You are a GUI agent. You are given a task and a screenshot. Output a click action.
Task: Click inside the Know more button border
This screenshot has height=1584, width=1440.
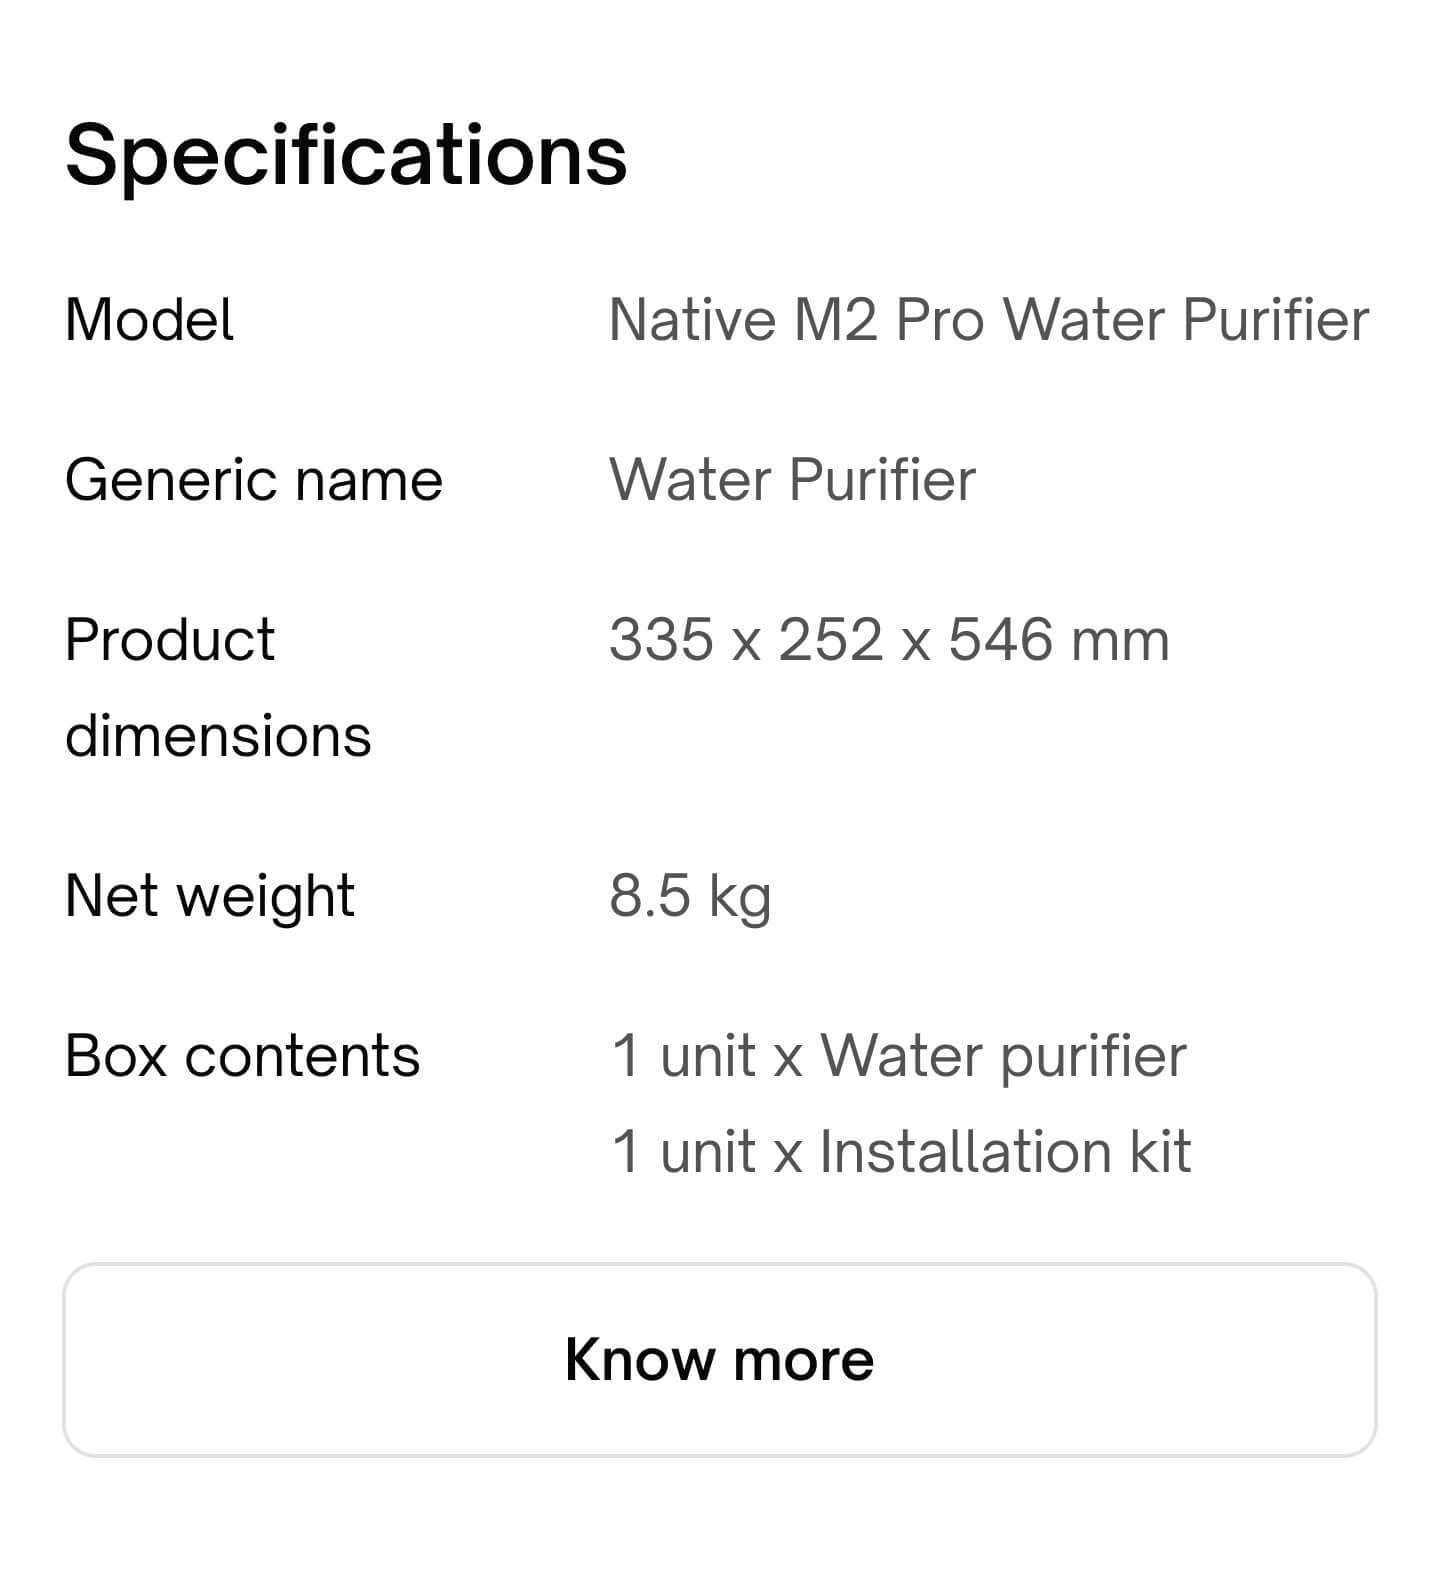coord(720,1358)
